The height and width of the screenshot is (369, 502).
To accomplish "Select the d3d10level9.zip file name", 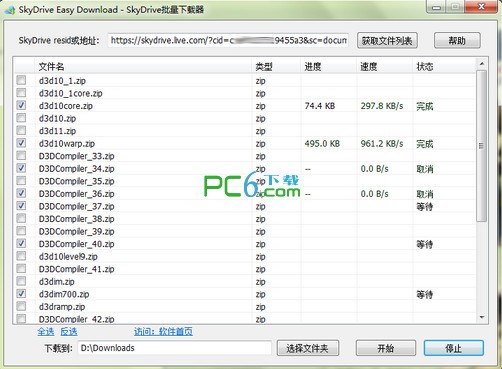I will pos(68,257).
